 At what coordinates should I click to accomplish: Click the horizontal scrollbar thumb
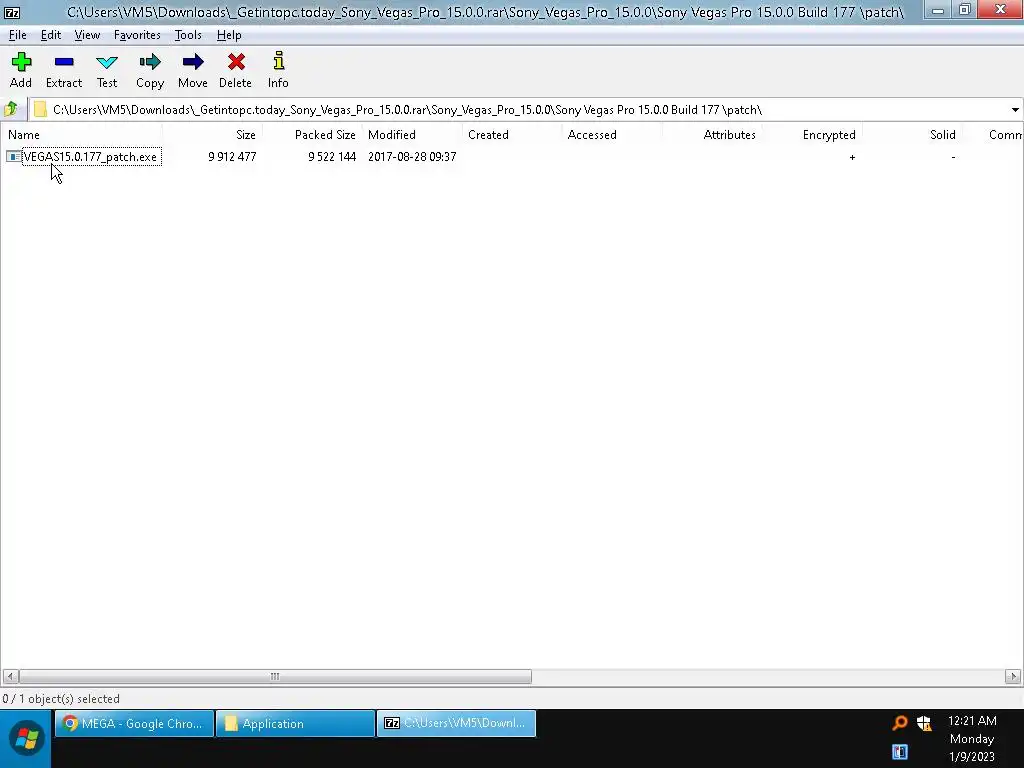click(x=275, y=677)
